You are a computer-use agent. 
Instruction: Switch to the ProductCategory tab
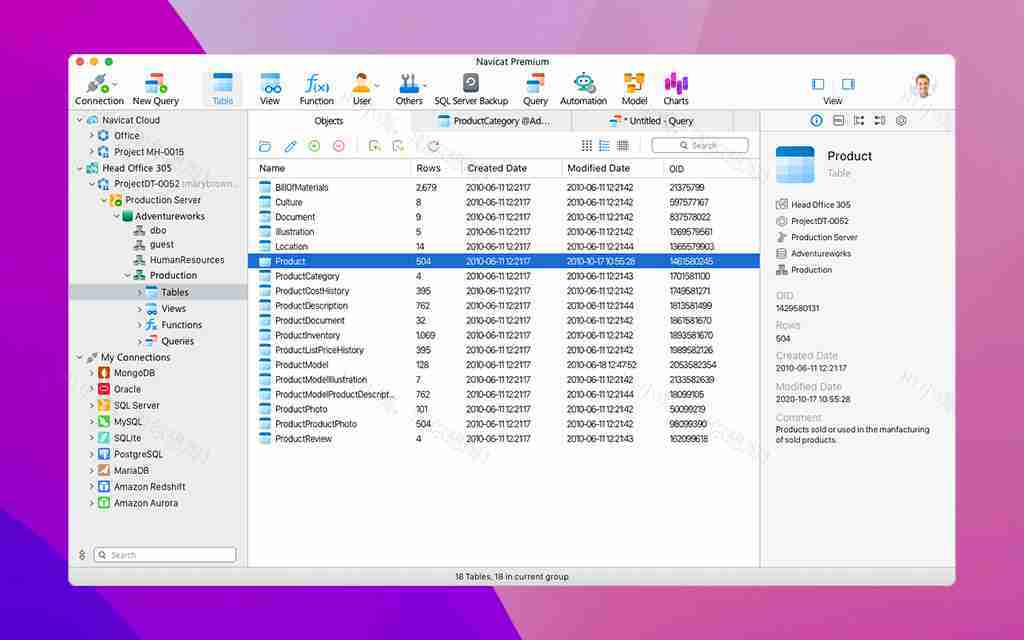click(x=496, y=120)
